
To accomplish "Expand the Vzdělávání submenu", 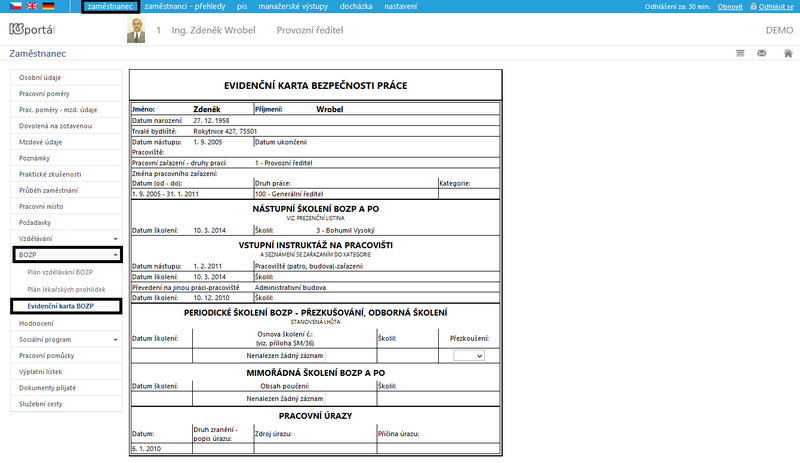I will pos(66,238).
